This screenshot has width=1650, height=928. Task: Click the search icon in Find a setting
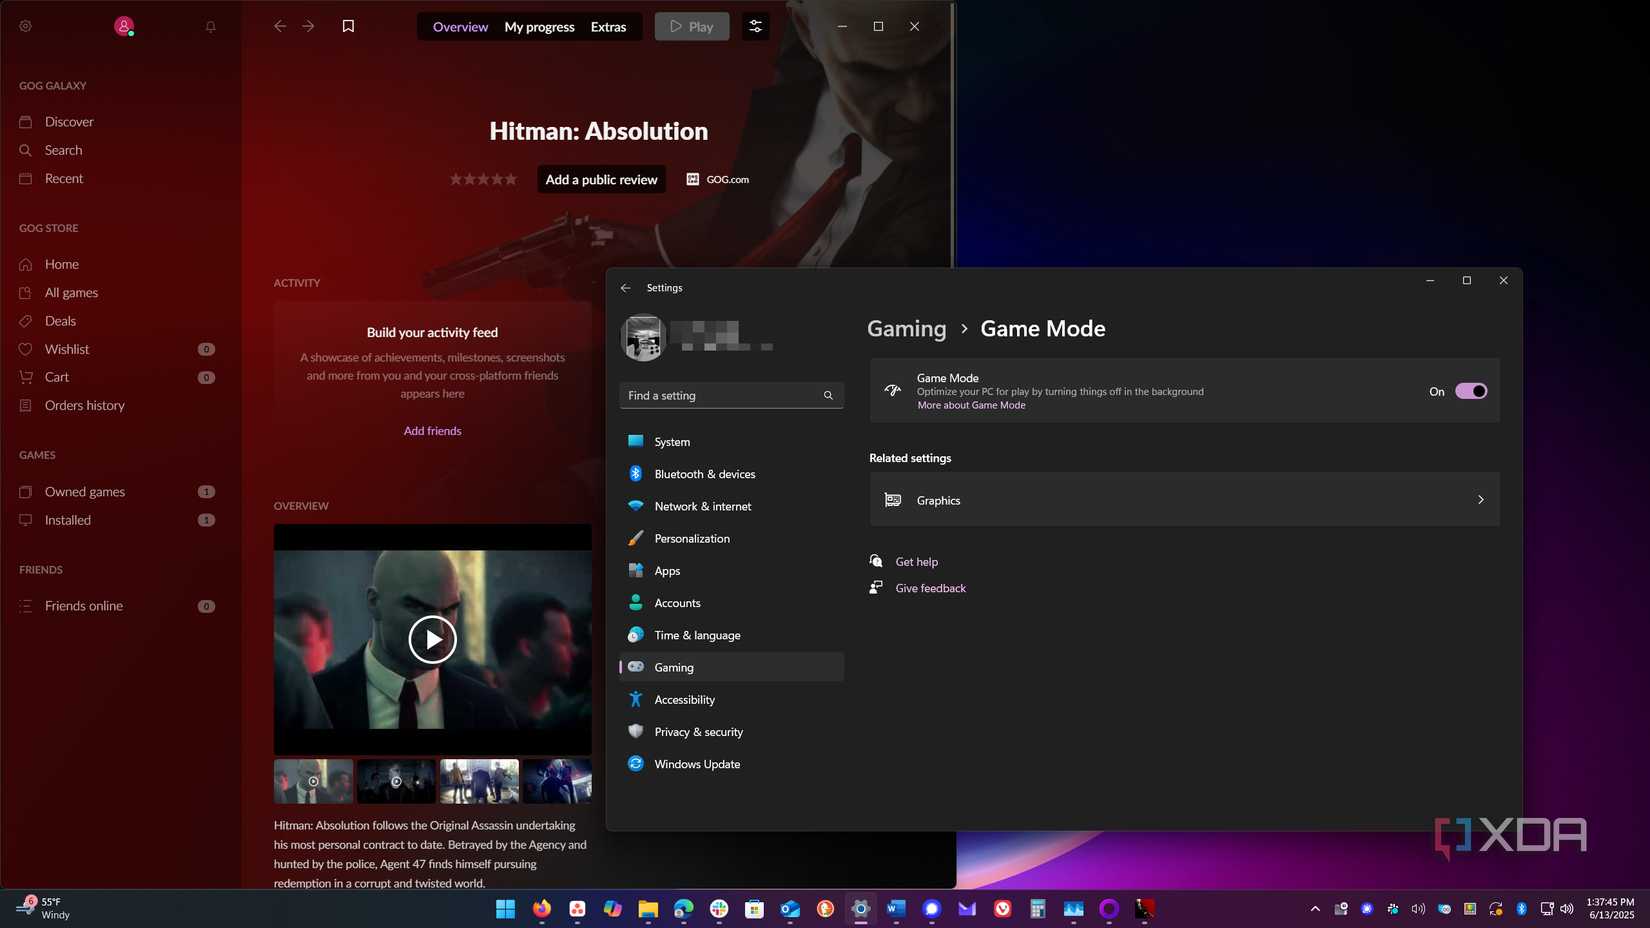[828, 396]
